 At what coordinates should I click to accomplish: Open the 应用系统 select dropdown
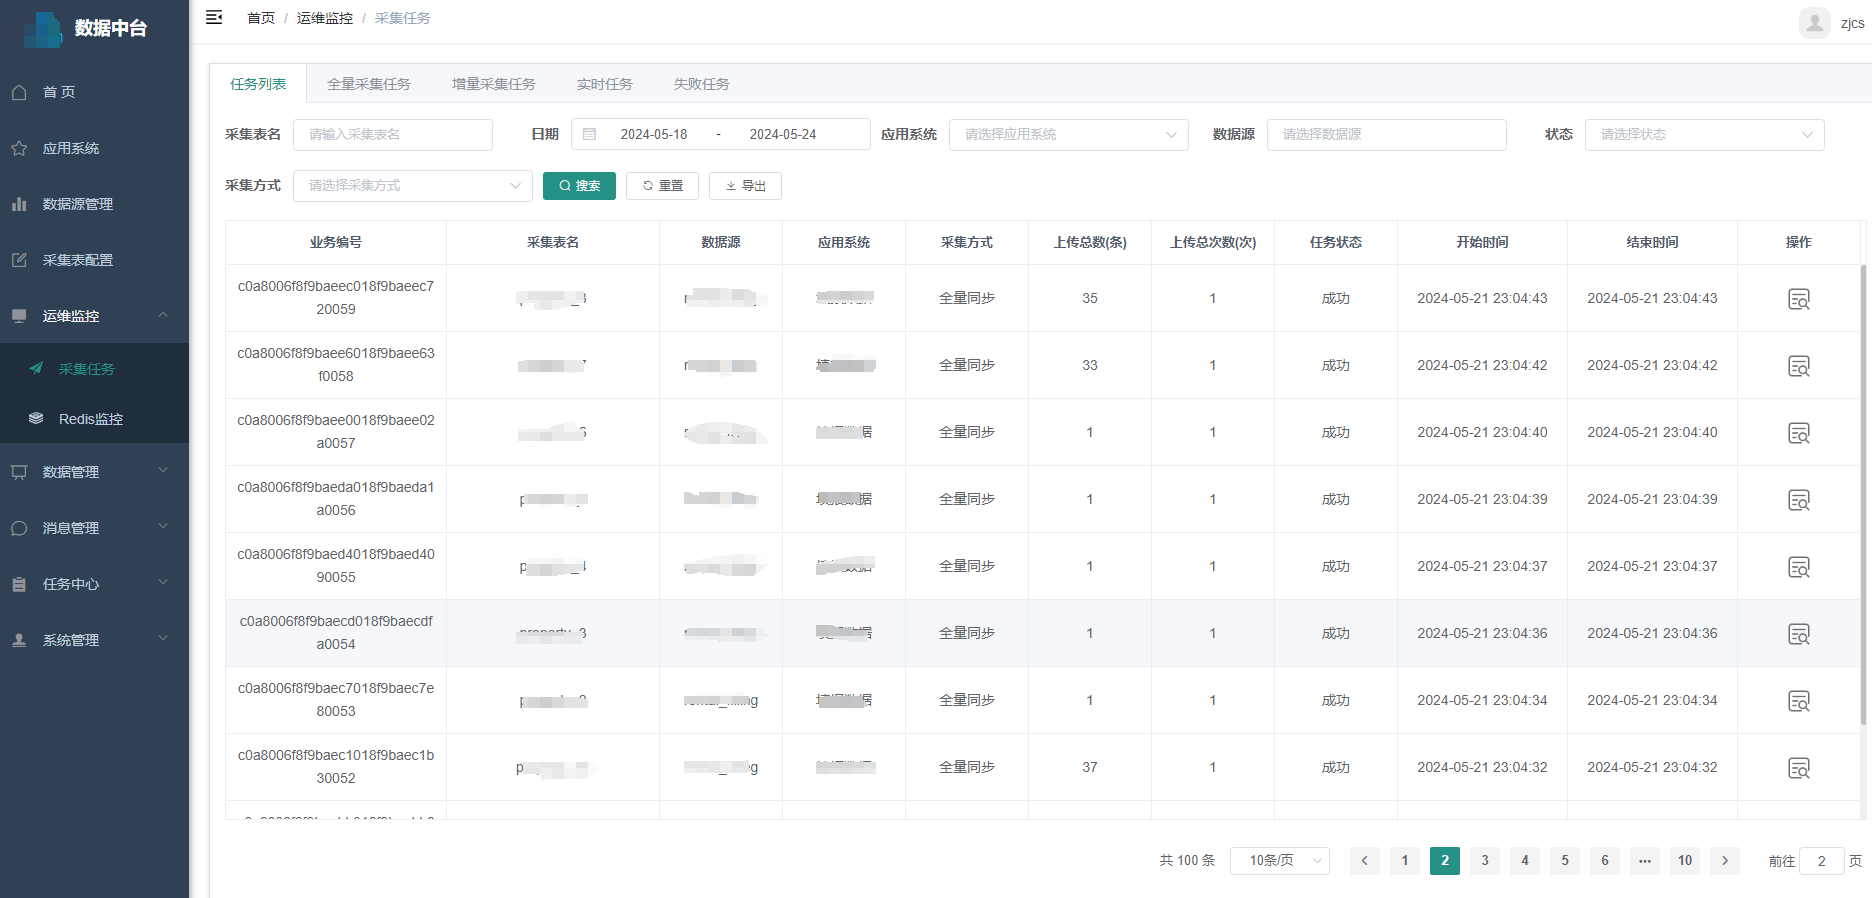click(1068, 135)
